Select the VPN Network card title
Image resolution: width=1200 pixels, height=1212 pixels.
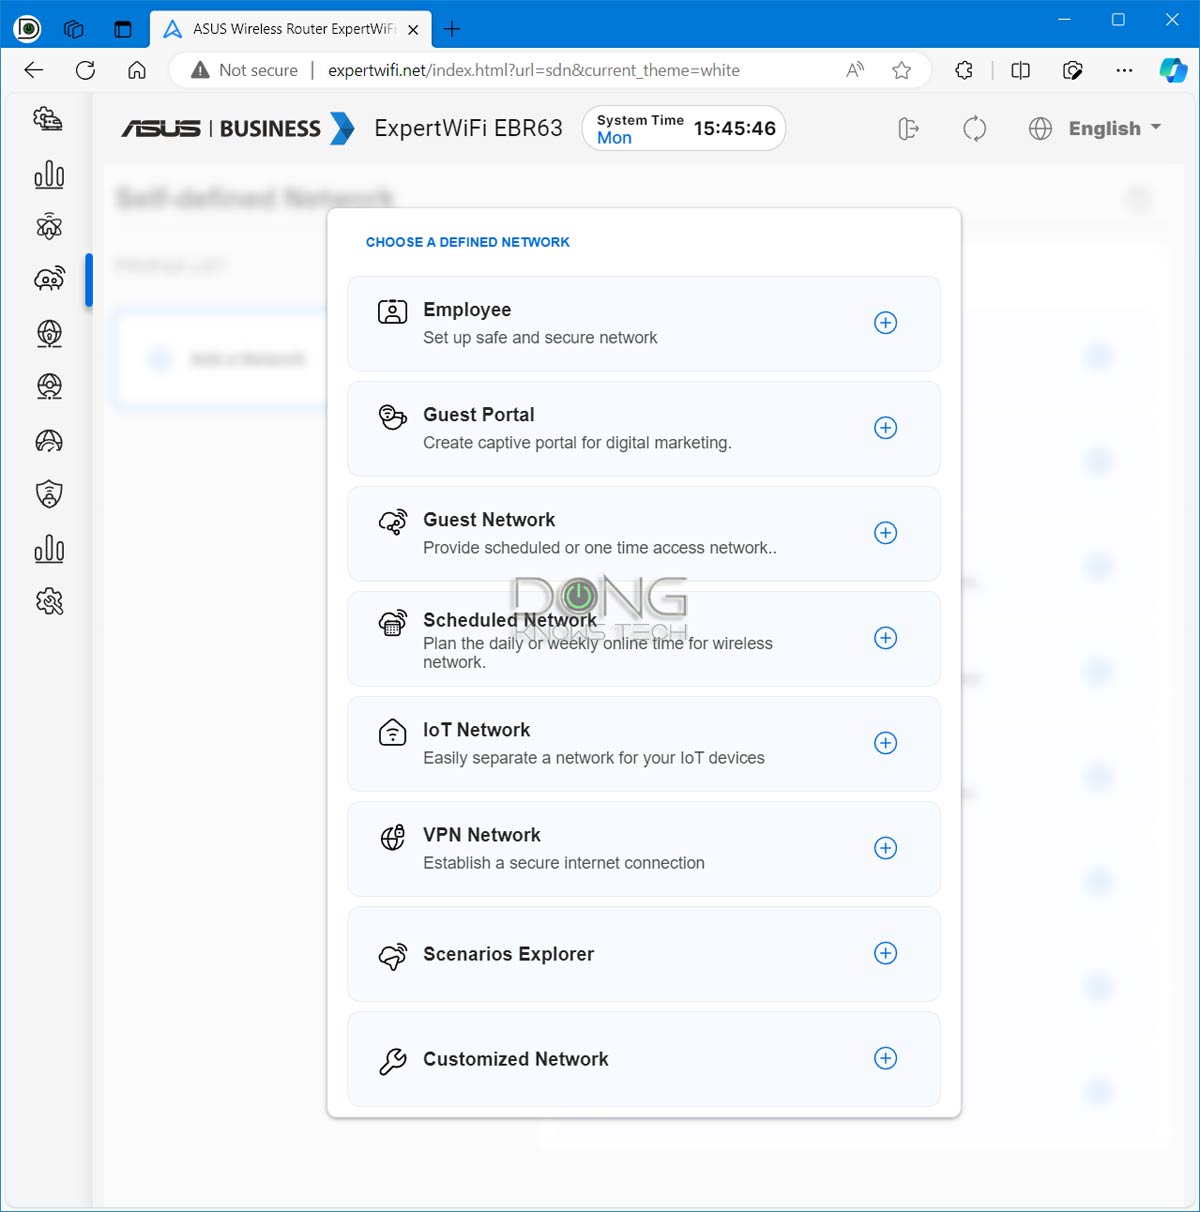tap(482, 835)
